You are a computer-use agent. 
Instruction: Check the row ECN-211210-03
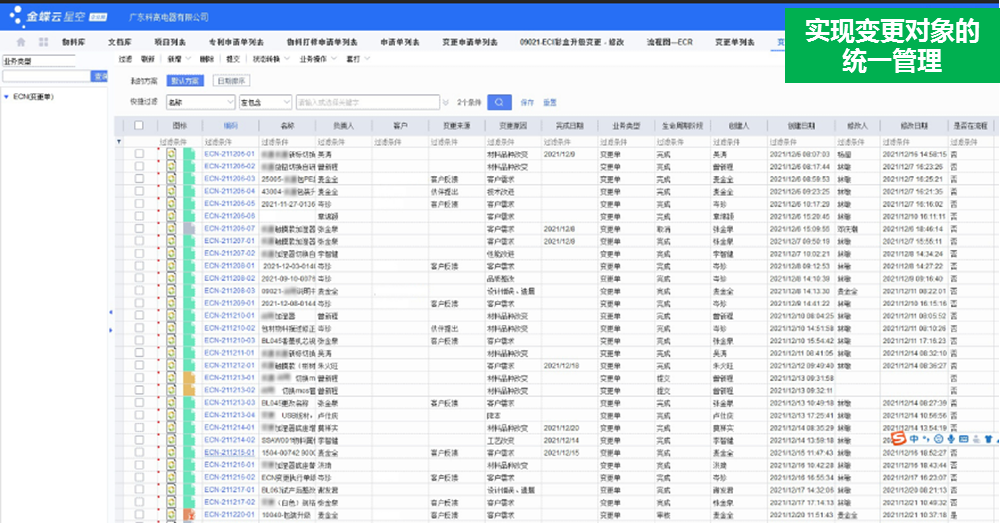click(x=139, y=341)
